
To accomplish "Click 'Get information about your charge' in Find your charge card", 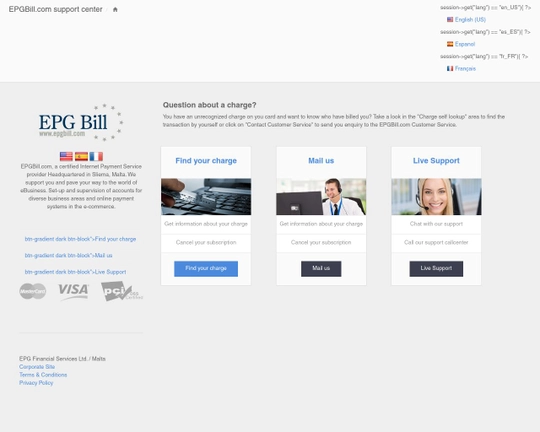I will (206, 224).
